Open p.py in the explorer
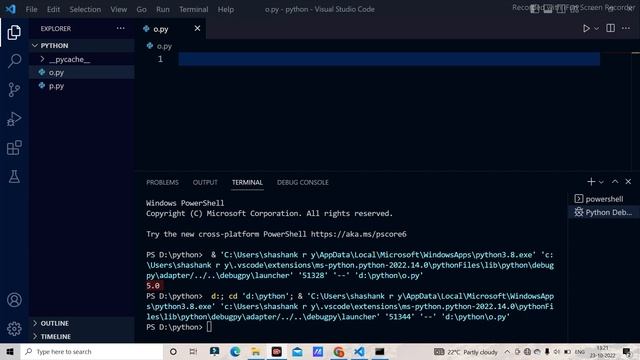The image size is (640, 360). point(82,86)
